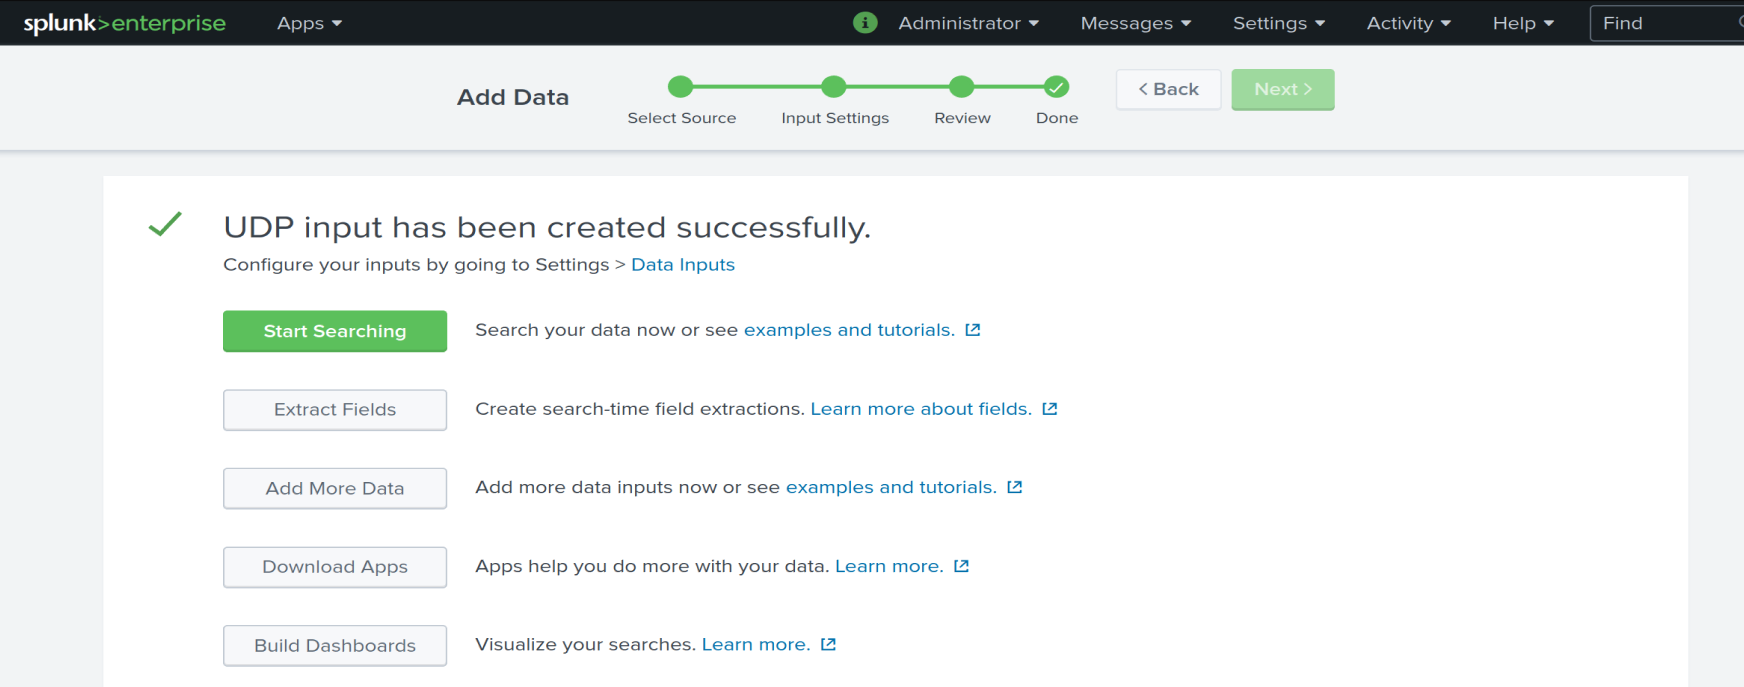Open 'Learn more' link in Download Apps row
1744x687 pixels.
889,566
